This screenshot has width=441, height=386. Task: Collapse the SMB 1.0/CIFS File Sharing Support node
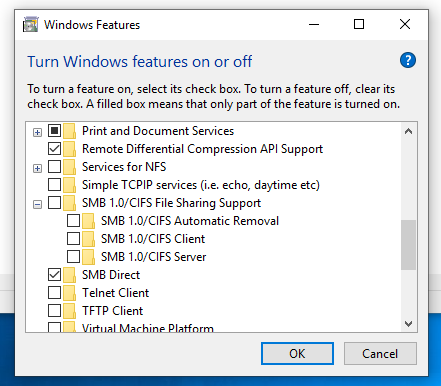(37, 205)
